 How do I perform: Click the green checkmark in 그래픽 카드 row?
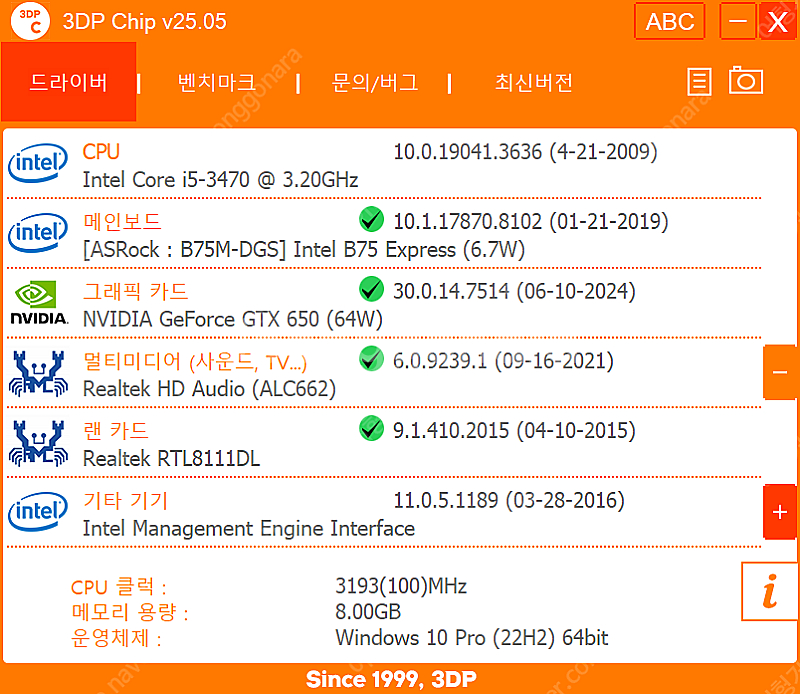click(371, 289)
